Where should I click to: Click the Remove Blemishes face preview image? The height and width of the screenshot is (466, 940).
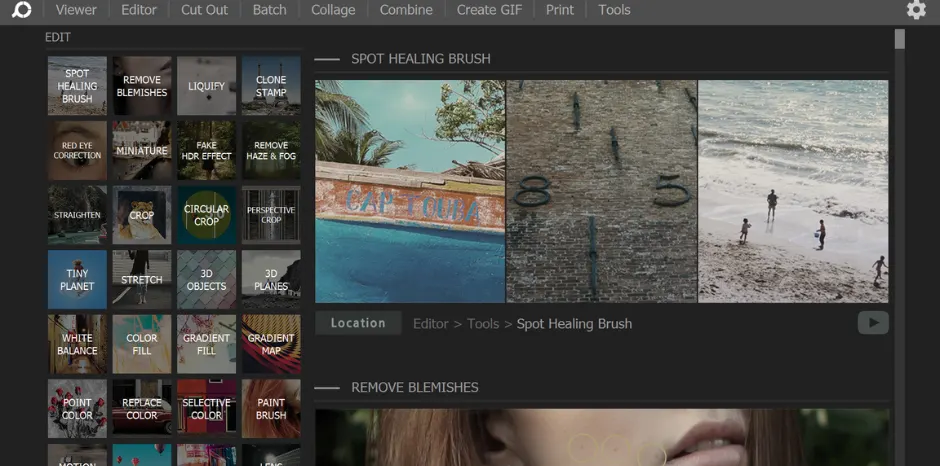tap(602, 438)
